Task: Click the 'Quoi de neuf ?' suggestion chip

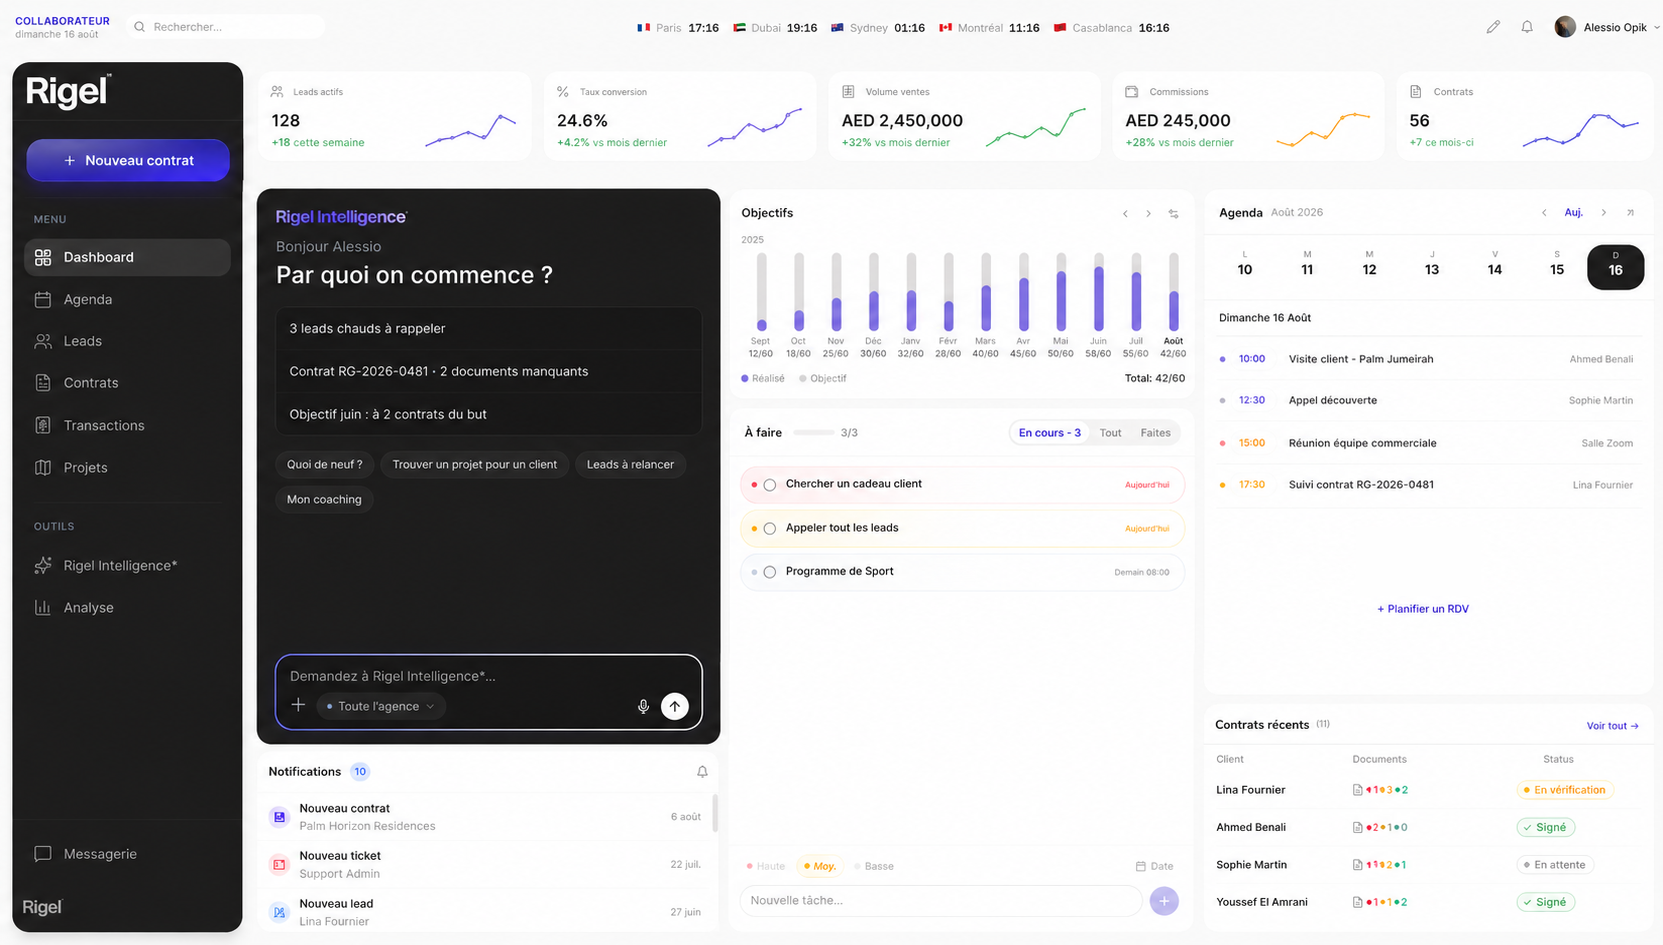Action: click(x=325, y=464)
